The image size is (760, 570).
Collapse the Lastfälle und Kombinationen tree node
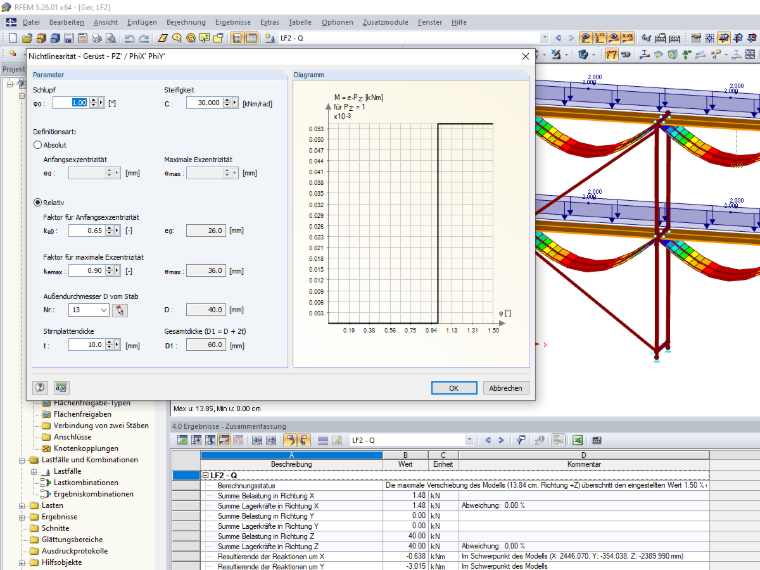(22, 460)
